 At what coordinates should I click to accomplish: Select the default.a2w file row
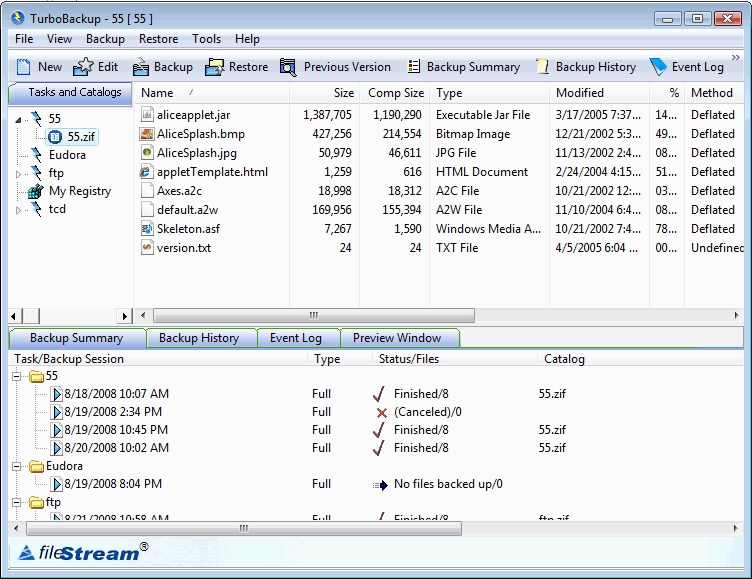click(x=439, y=210)
